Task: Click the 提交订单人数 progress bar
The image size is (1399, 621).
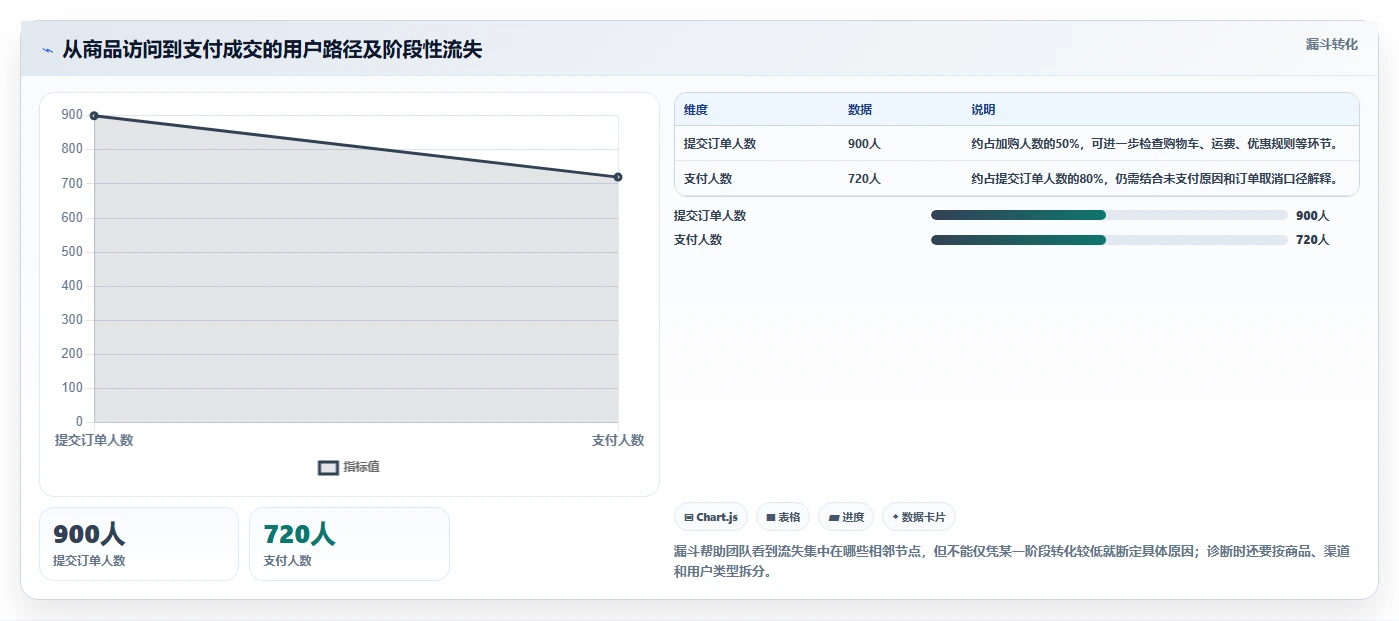Action: (x=1109, y=215)
